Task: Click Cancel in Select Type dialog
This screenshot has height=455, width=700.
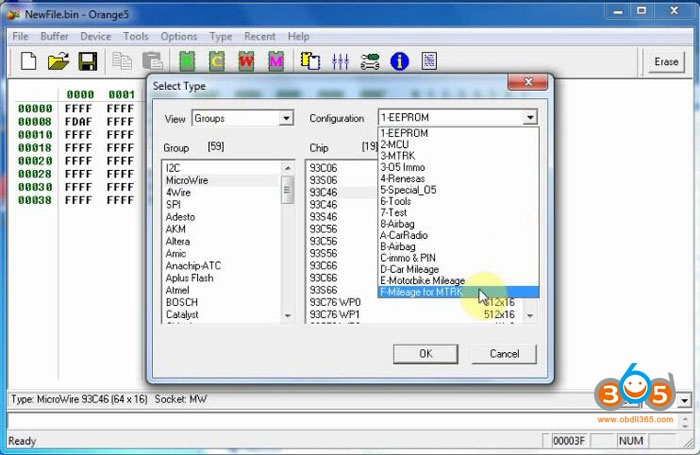Action: [x=504, y=354]
